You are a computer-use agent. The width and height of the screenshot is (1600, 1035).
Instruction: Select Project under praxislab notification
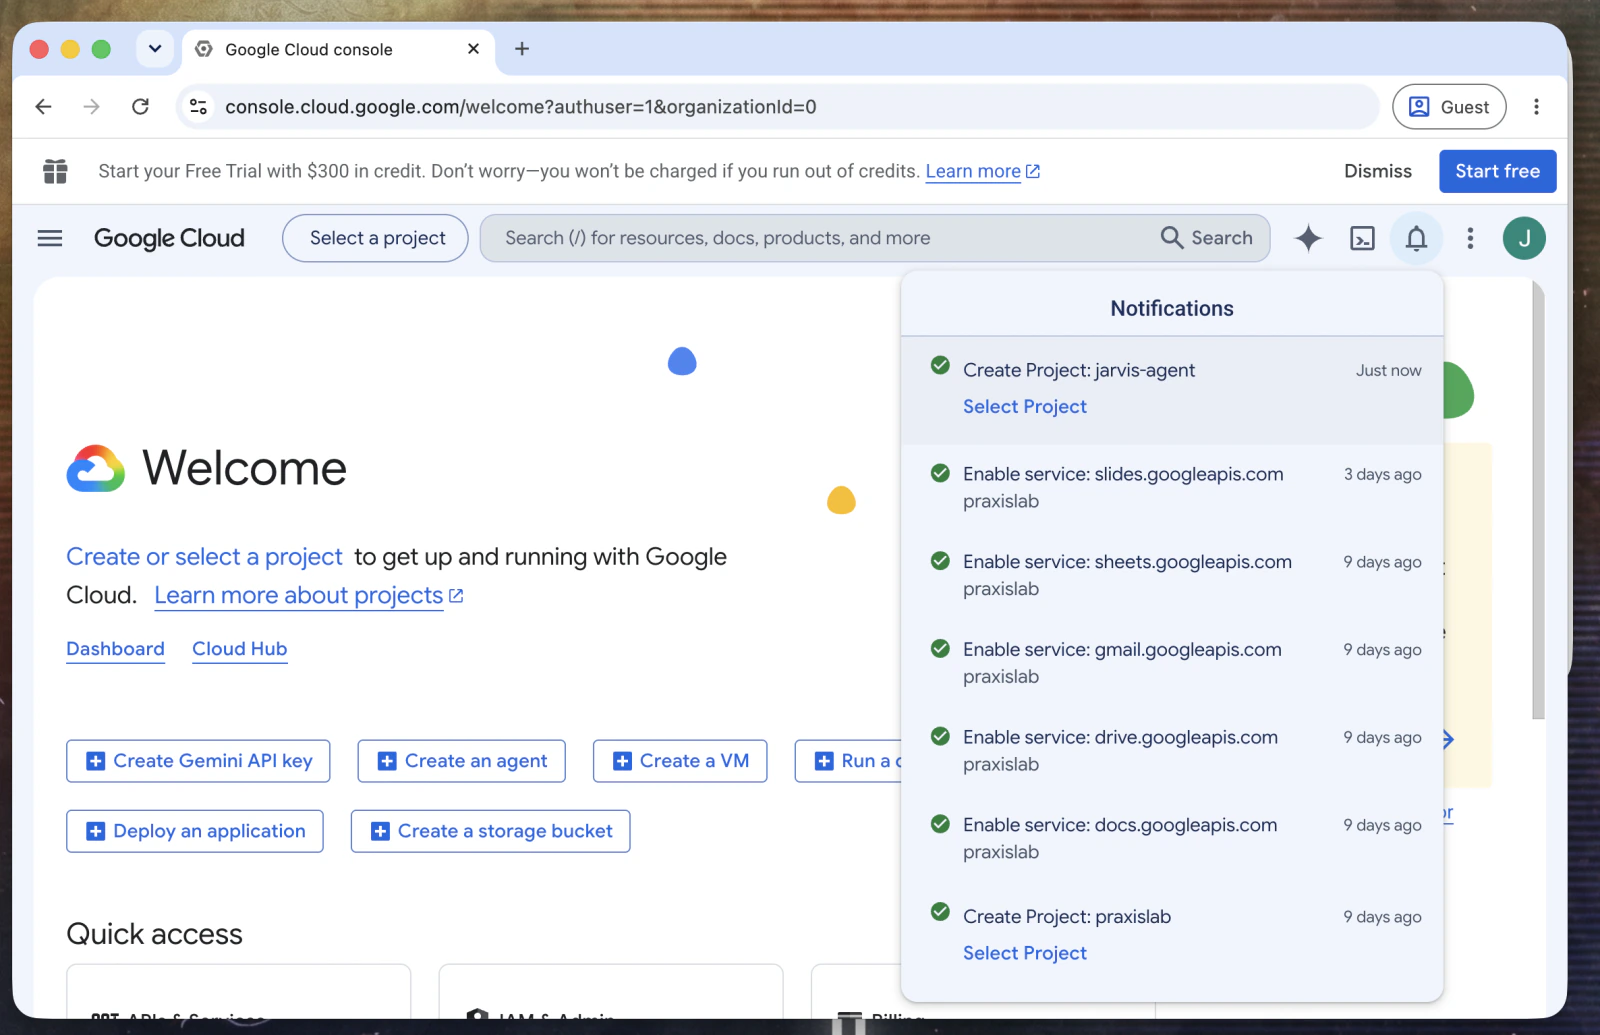pos(1024,954)
